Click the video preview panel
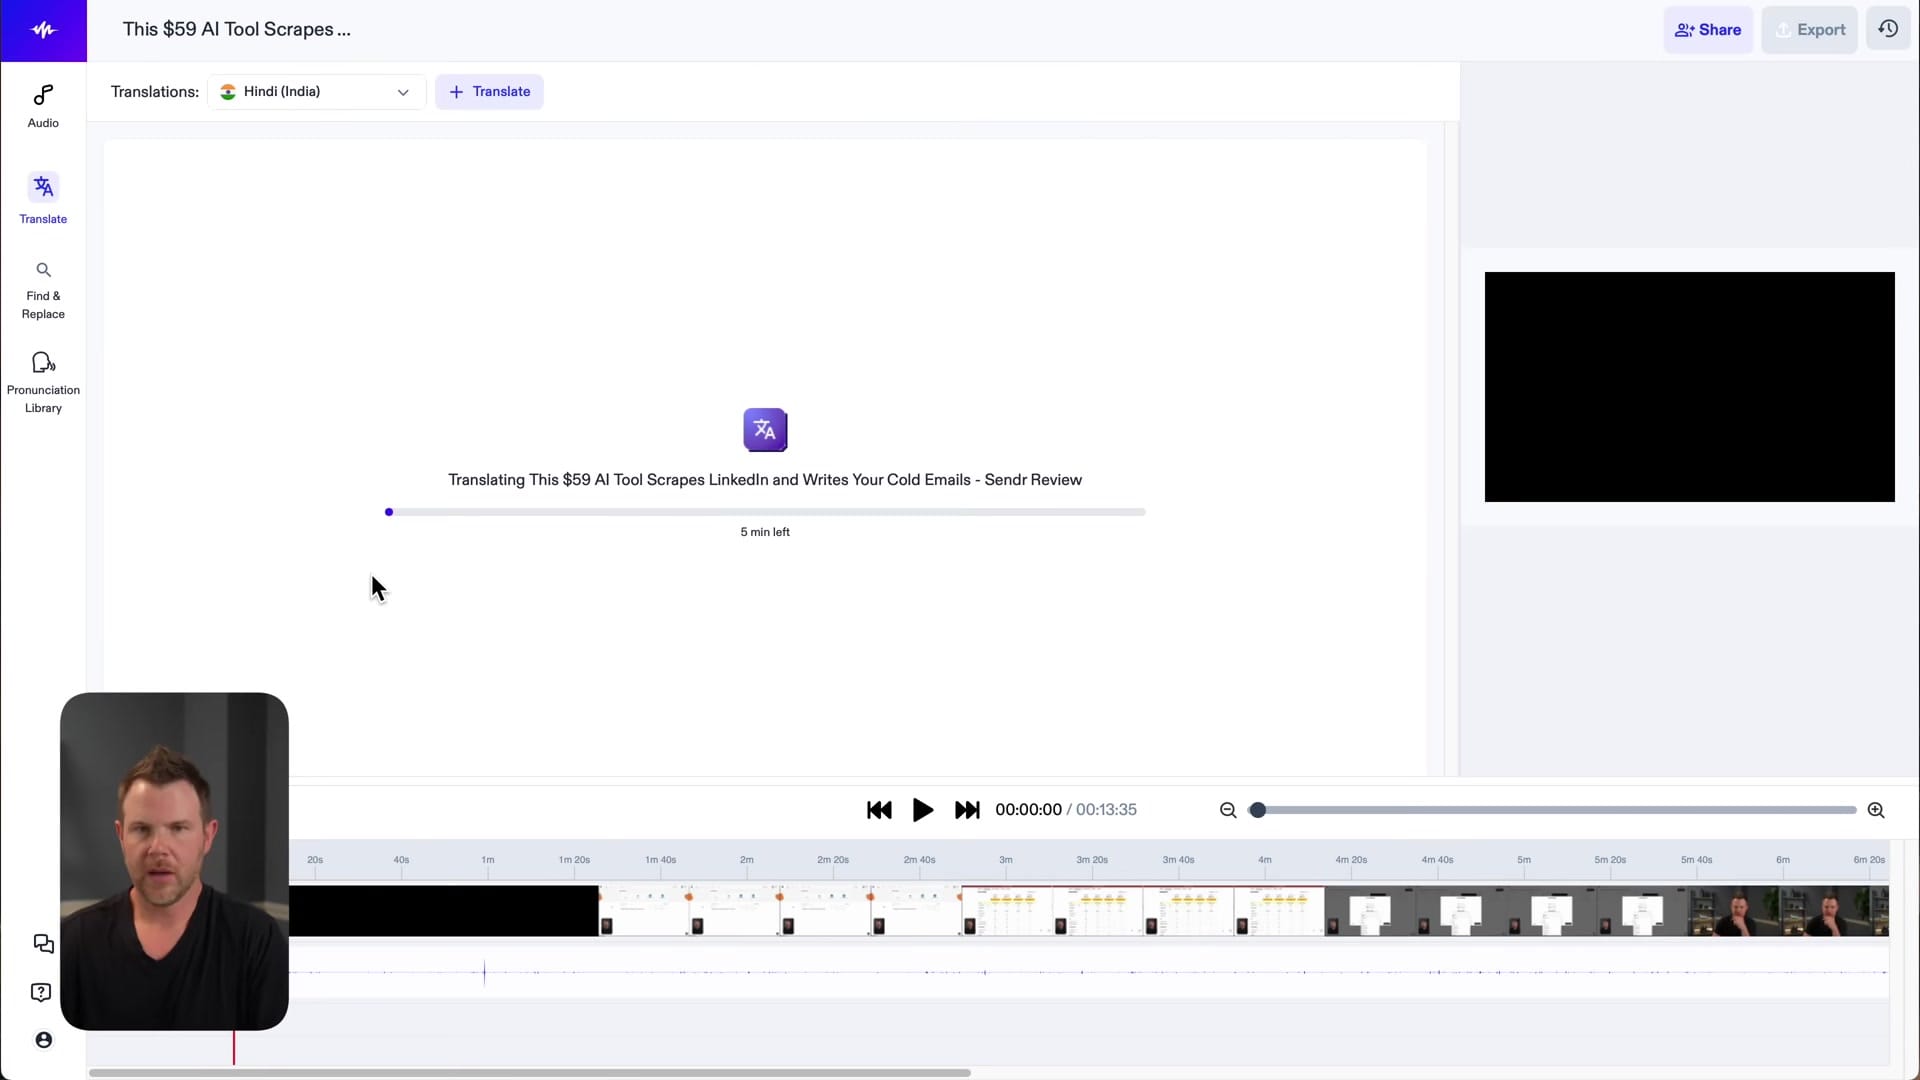1920x1080 pixels. [x=1689, y=387]
